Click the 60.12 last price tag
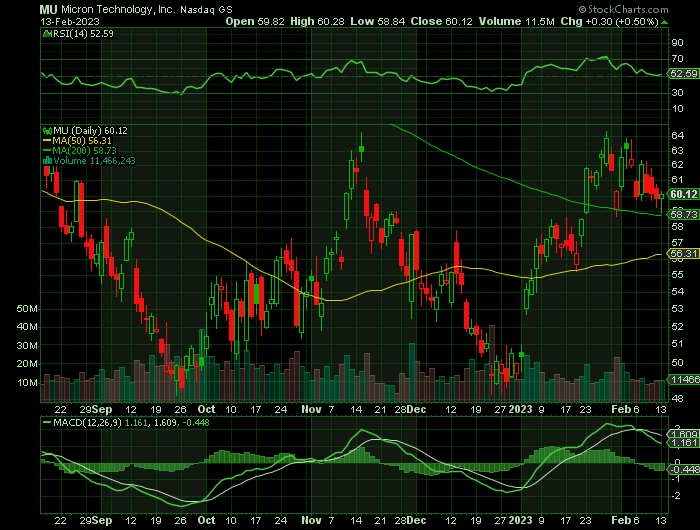 click(682, 194)
